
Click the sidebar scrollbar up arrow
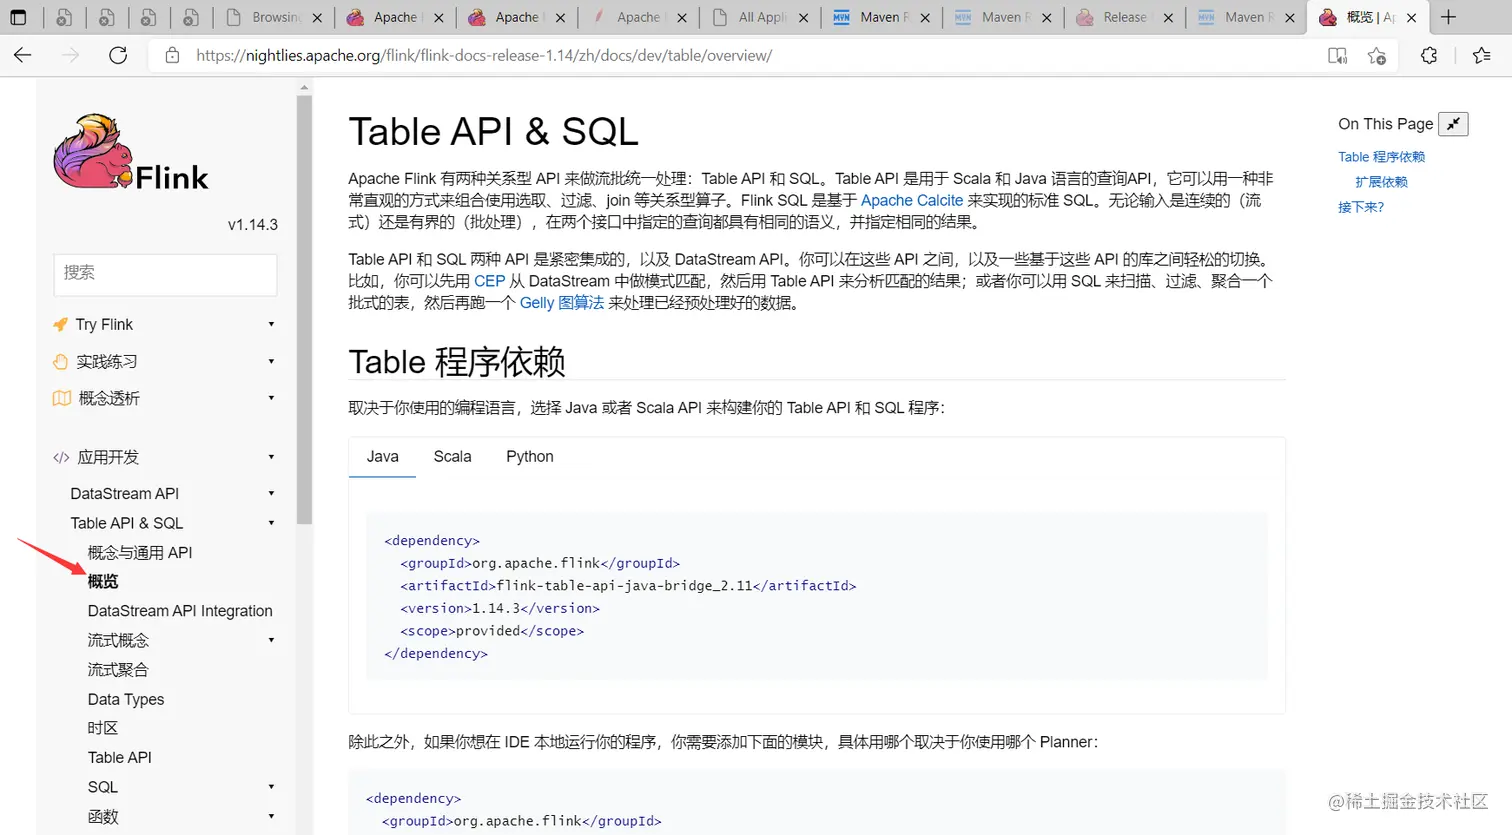point(304,88)
